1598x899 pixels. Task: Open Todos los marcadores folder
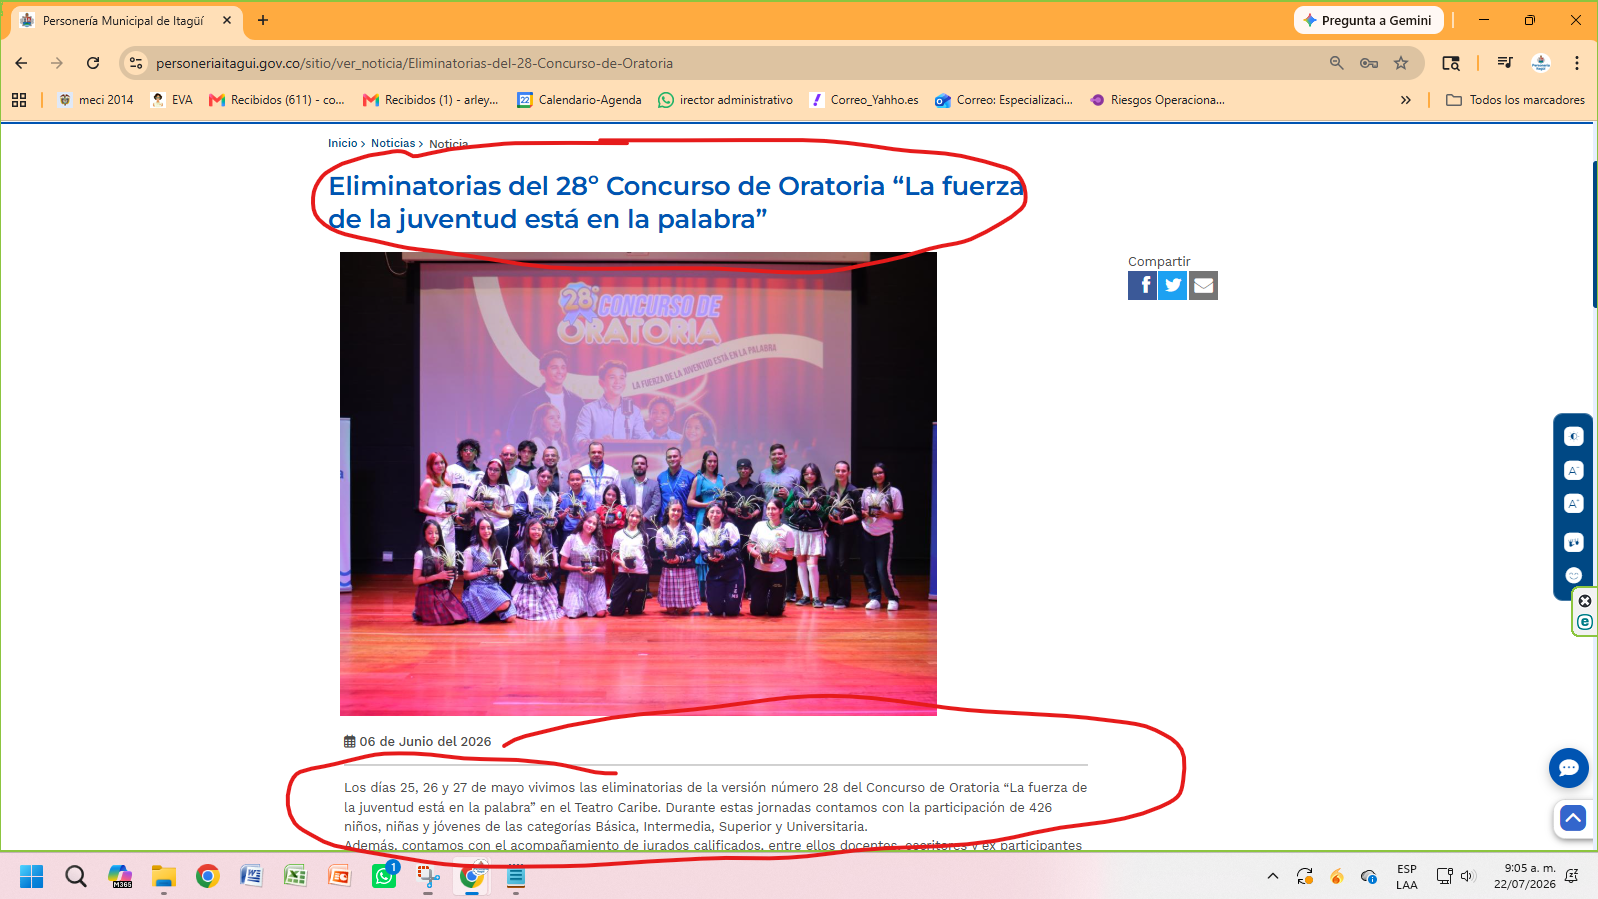(x=1515, y=100)
